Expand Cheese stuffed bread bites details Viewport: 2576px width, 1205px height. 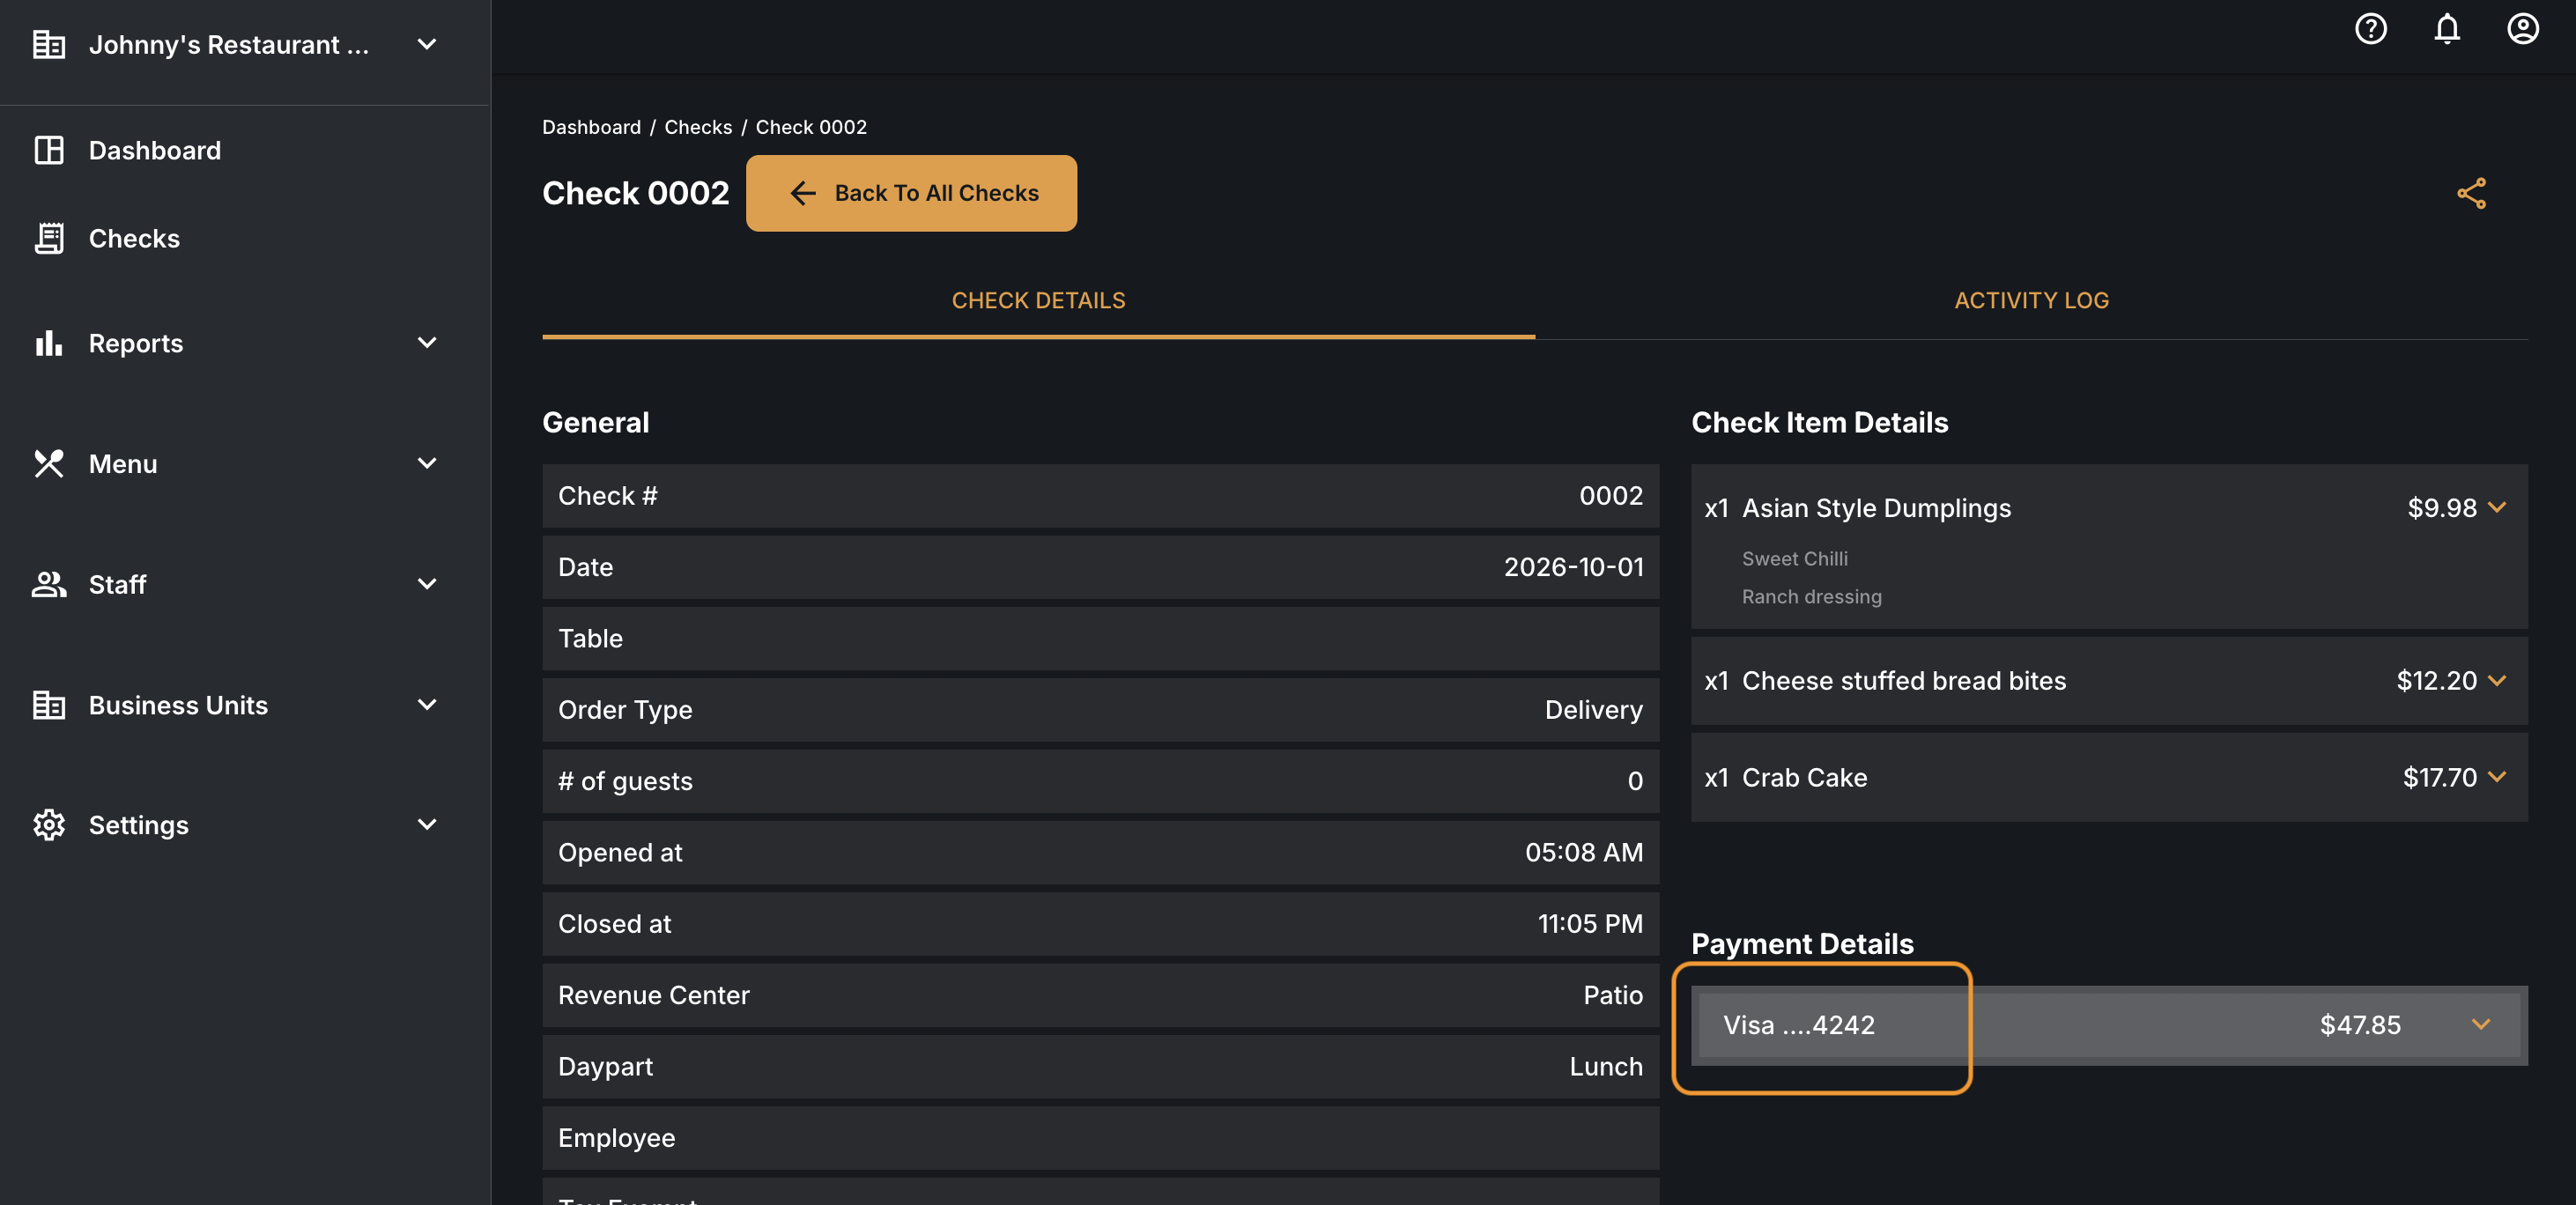tap(2497, 681)
